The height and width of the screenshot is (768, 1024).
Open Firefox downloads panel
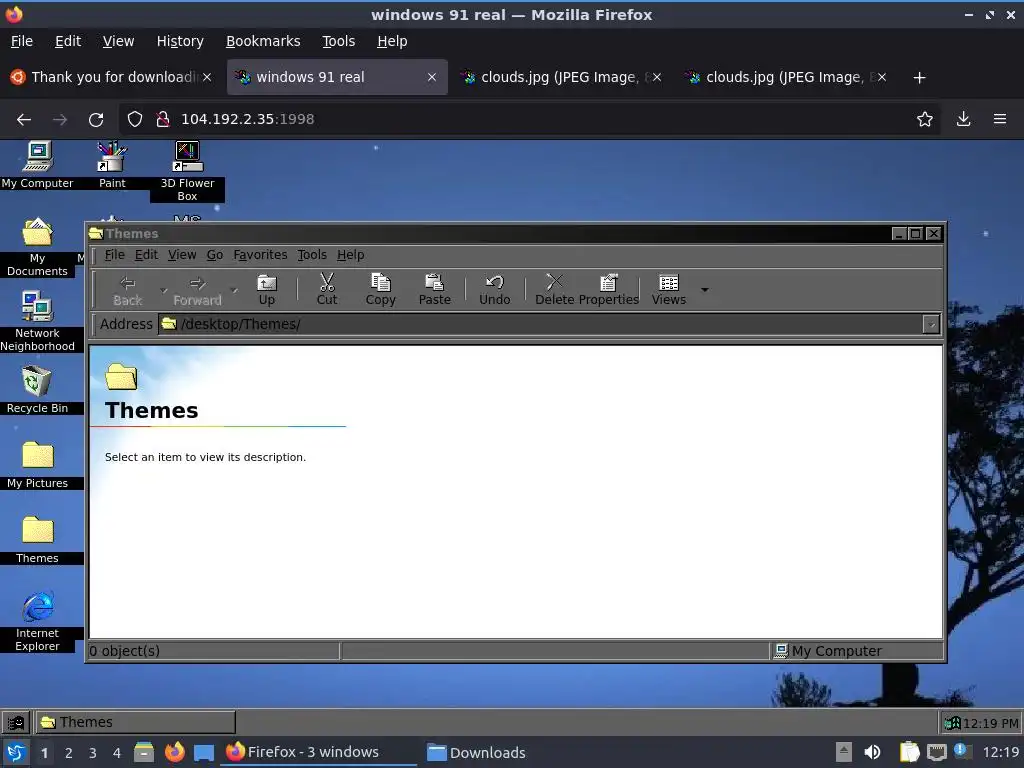tap(963, 120)
